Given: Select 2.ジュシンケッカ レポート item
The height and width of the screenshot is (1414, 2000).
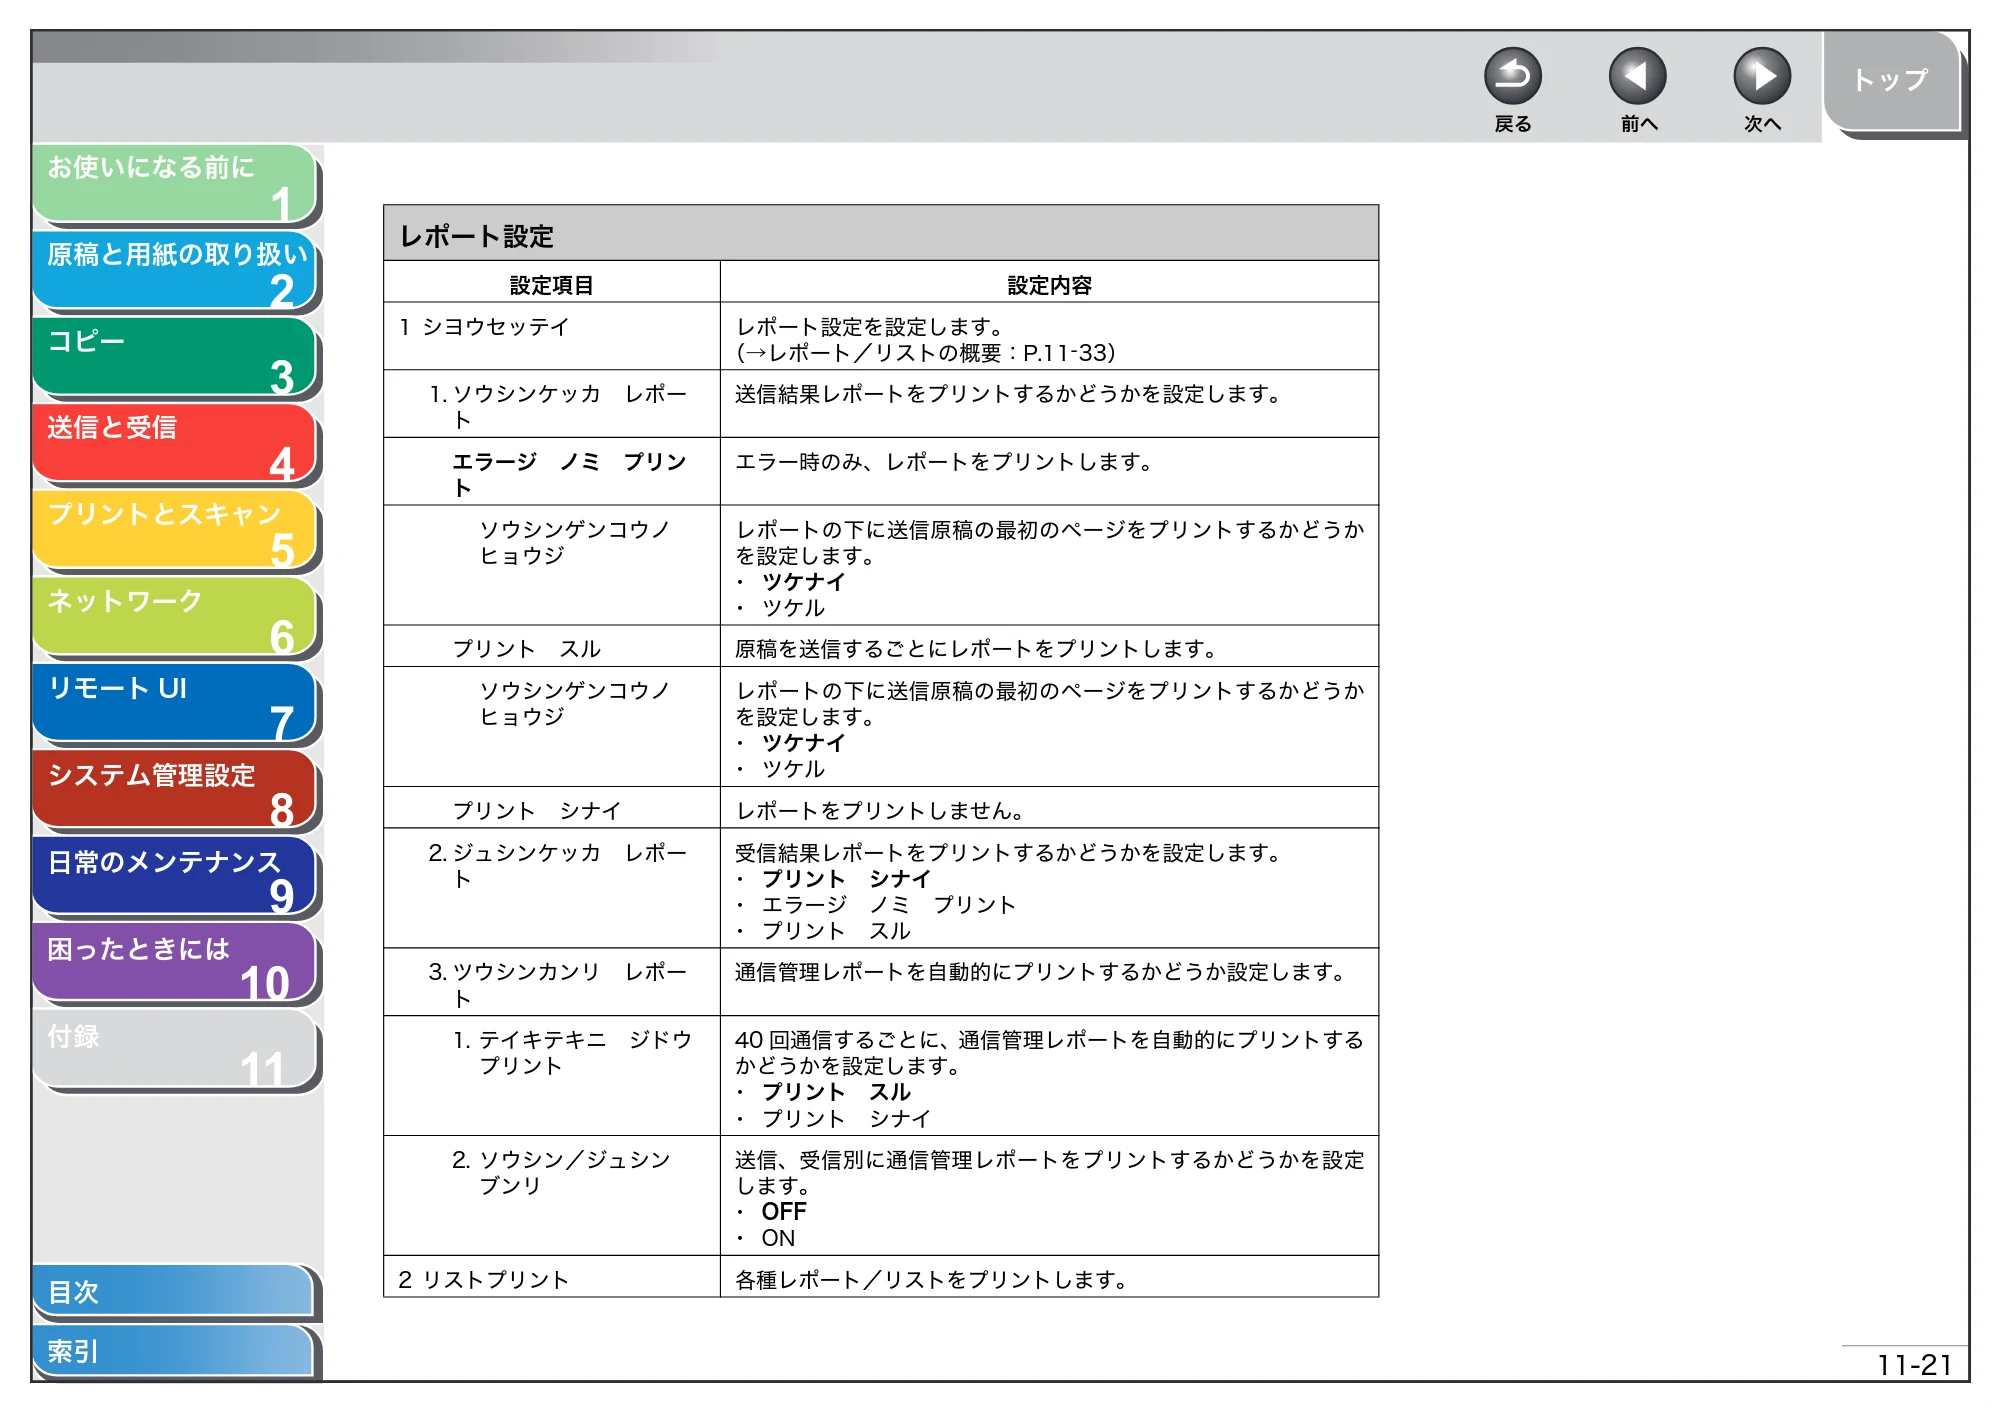Looking at the screenshot, I should [x=557, y=865].
